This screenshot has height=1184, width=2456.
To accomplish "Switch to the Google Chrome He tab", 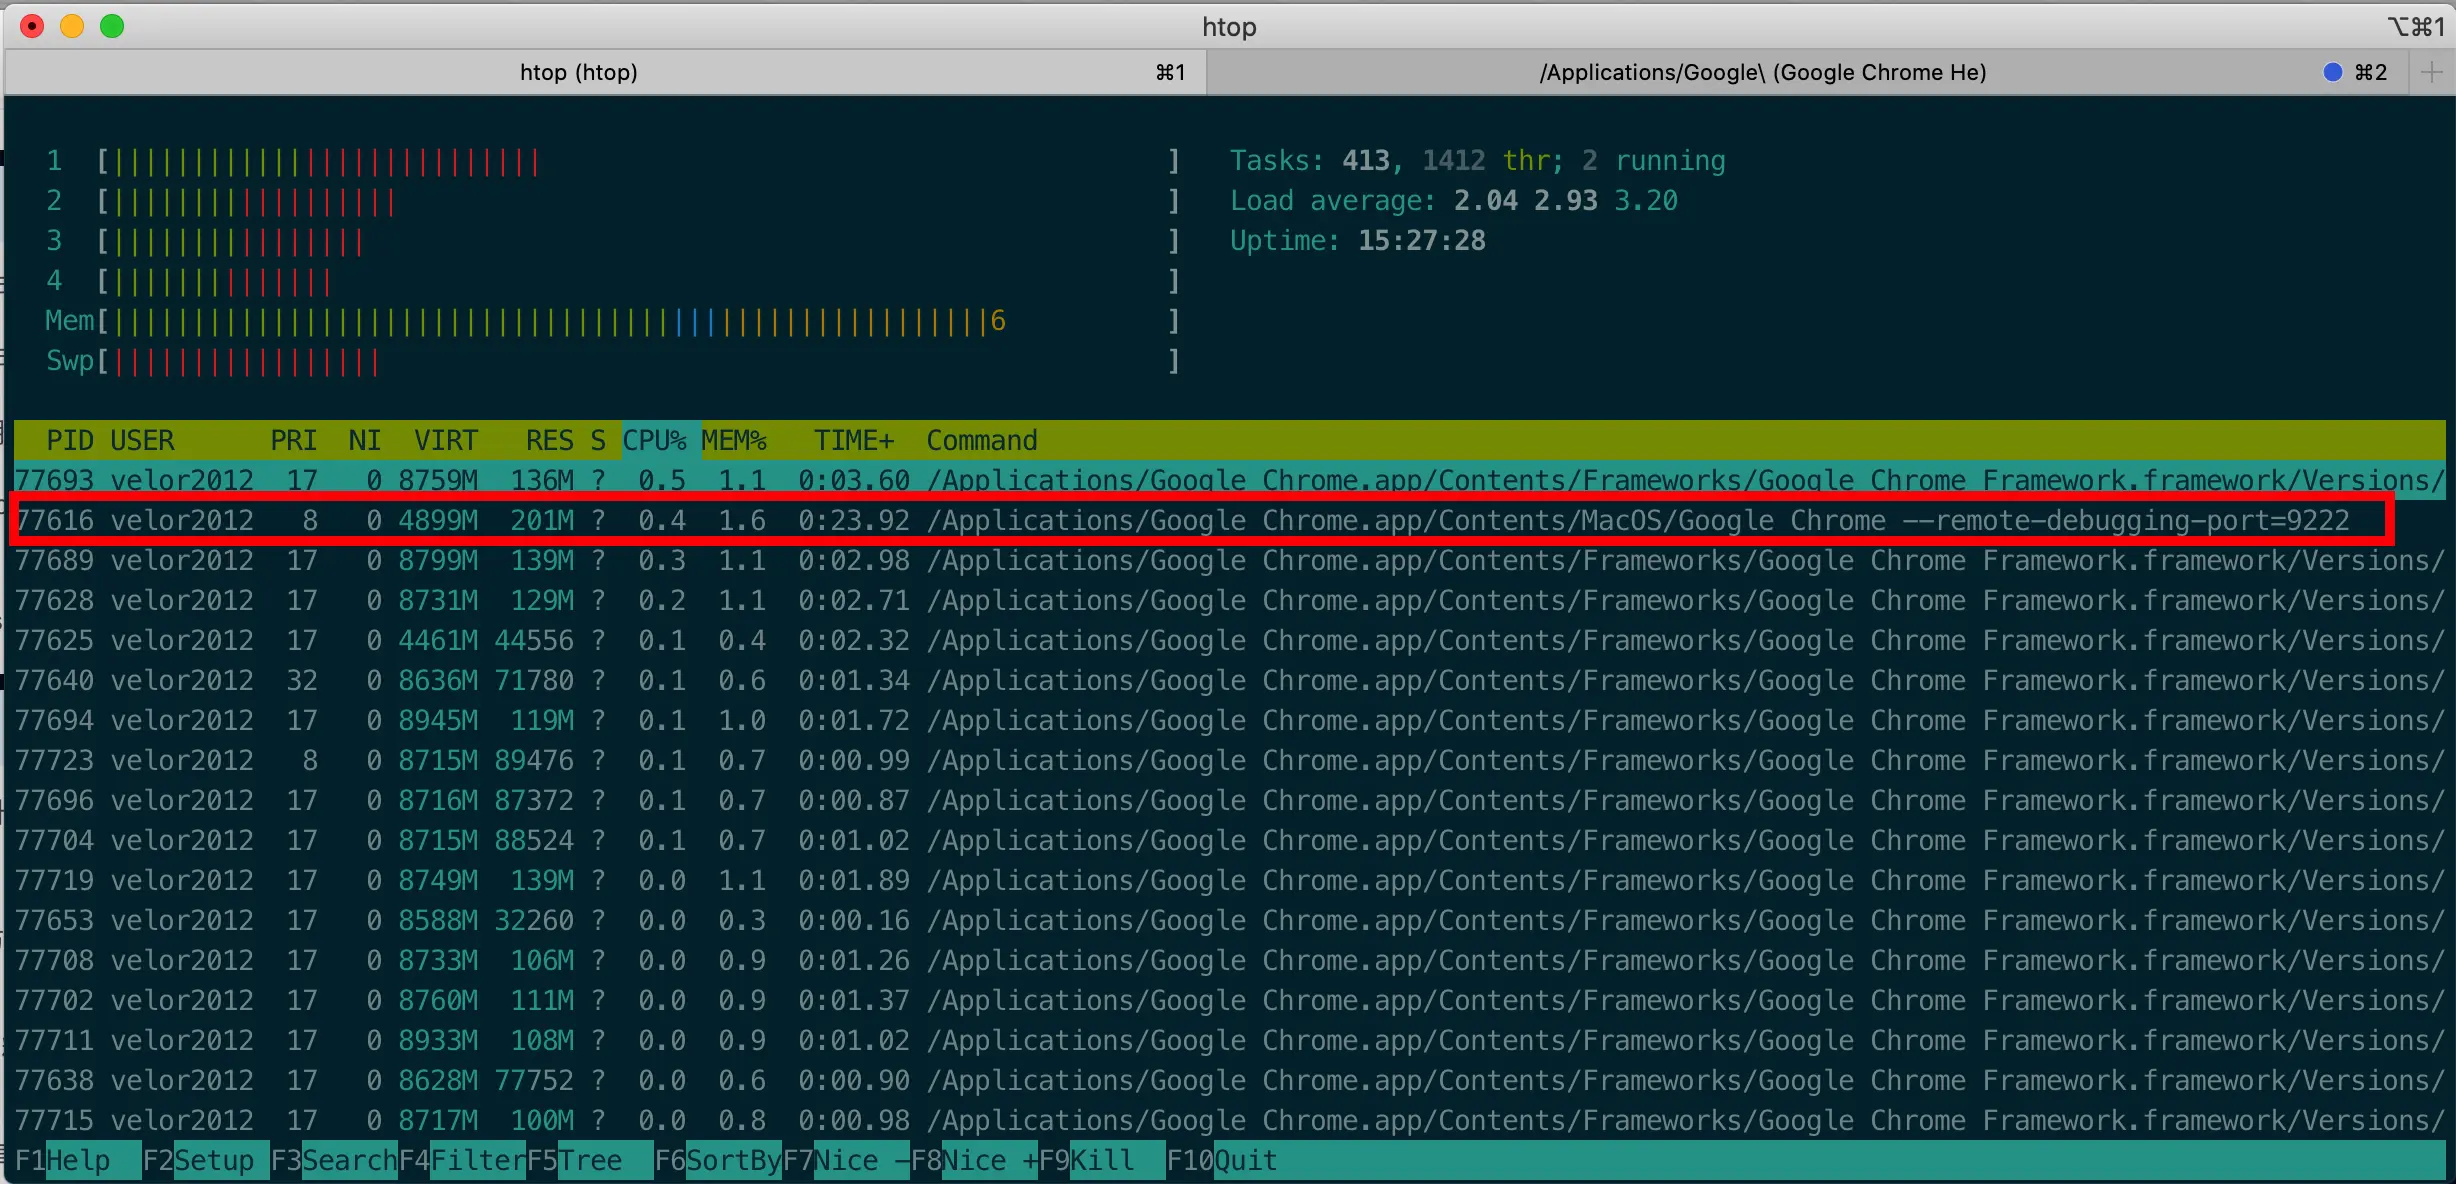I will [1762, 72].
